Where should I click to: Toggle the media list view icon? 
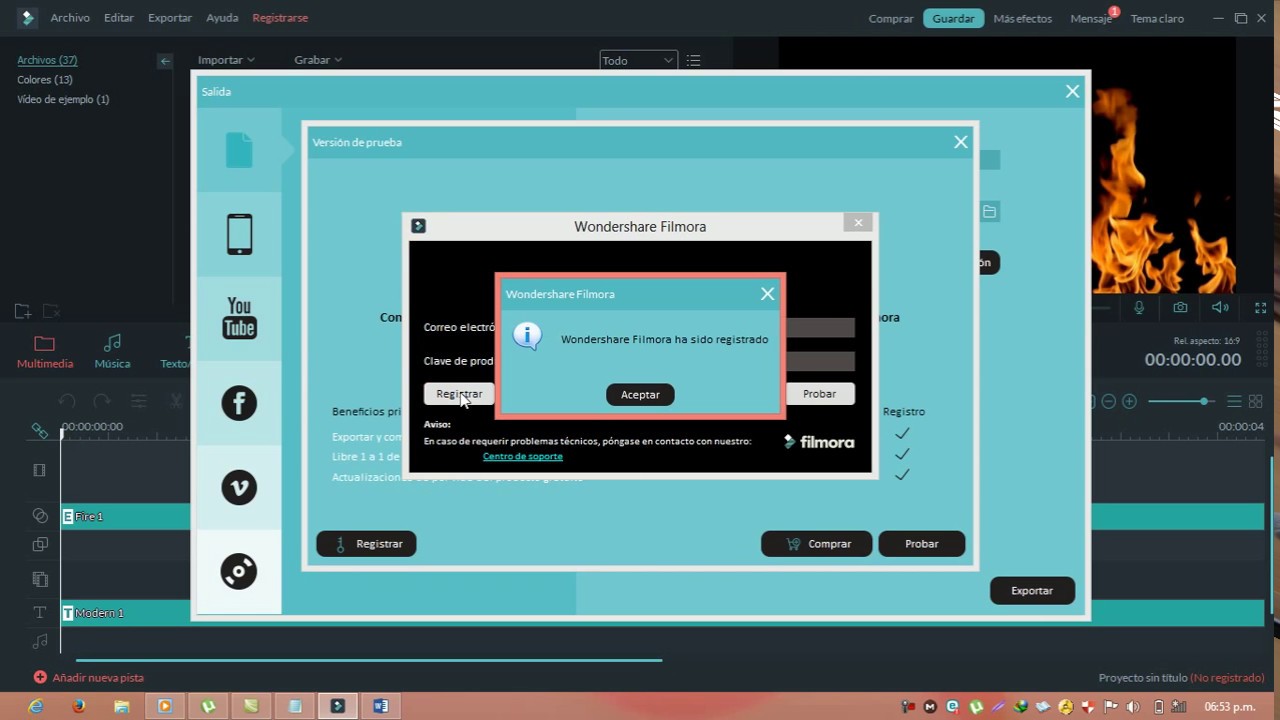pyautogui.click(x=694, y=61)
